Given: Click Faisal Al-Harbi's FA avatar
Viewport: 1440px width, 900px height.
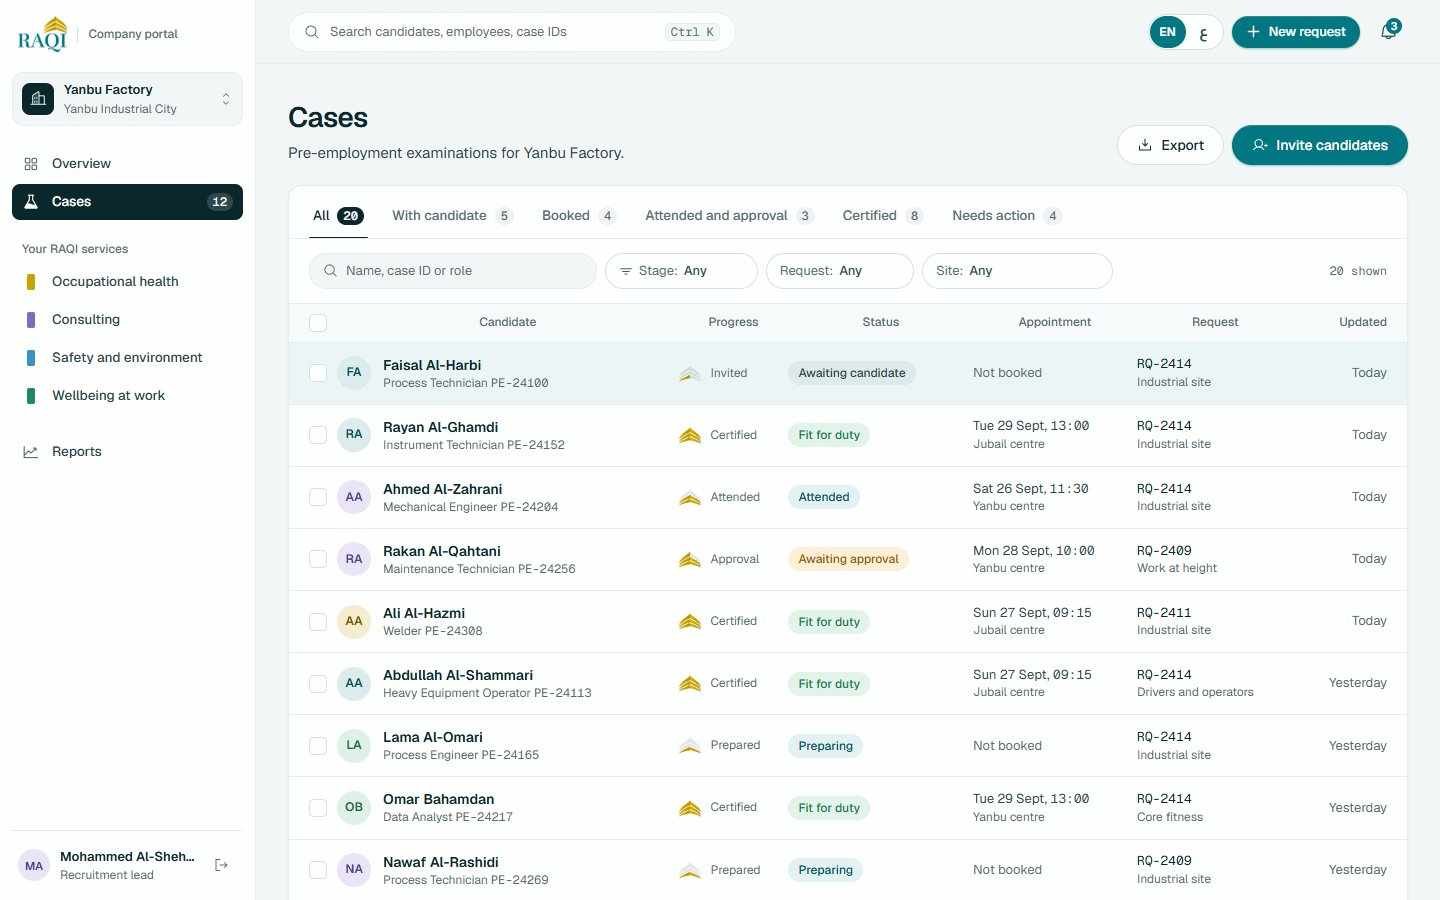Looking at the screenshot, I should click(x=354, y=373).
